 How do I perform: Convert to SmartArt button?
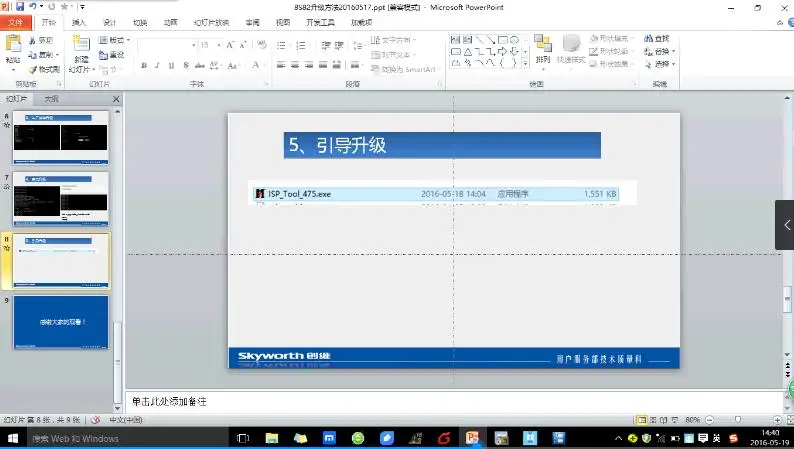point(404,69)
